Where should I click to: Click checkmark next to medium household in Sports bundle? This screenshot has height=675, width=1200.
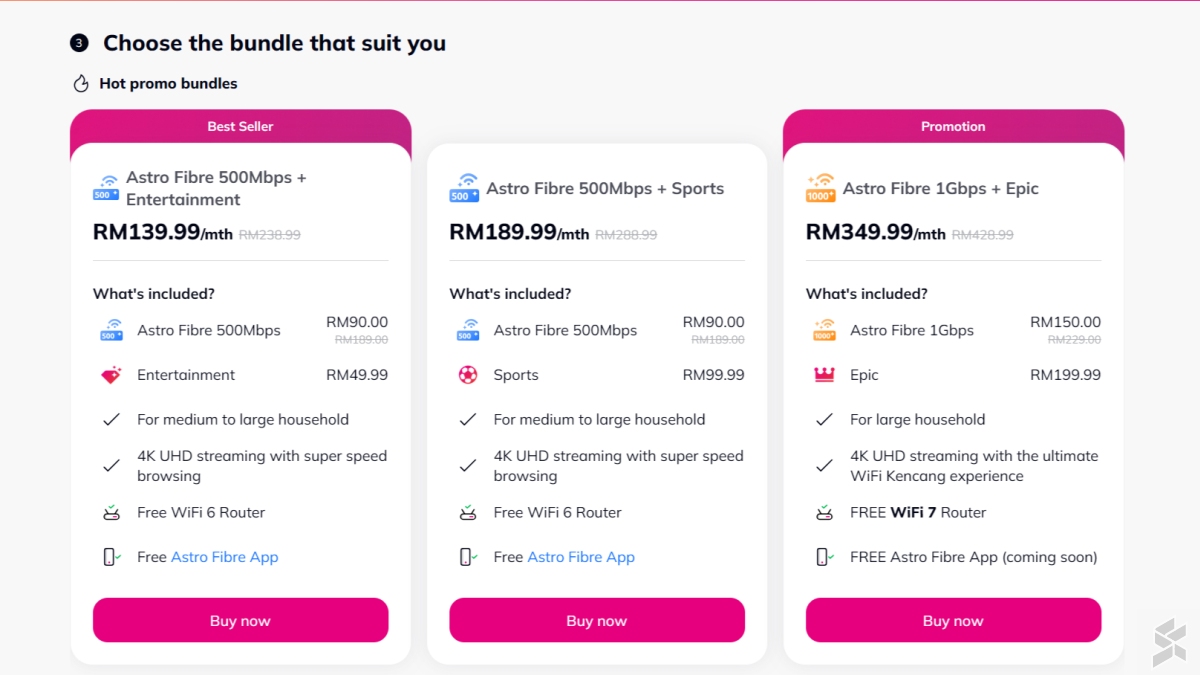coord(467,420)
